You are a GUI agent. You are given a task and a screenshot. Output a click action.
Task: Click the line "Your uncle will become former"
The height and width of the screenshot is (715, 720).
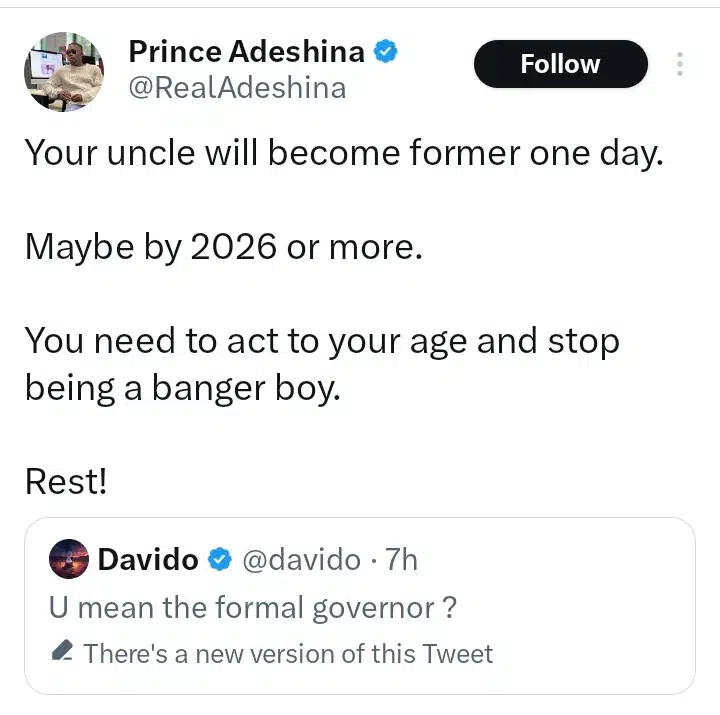[x=343, y=153]
